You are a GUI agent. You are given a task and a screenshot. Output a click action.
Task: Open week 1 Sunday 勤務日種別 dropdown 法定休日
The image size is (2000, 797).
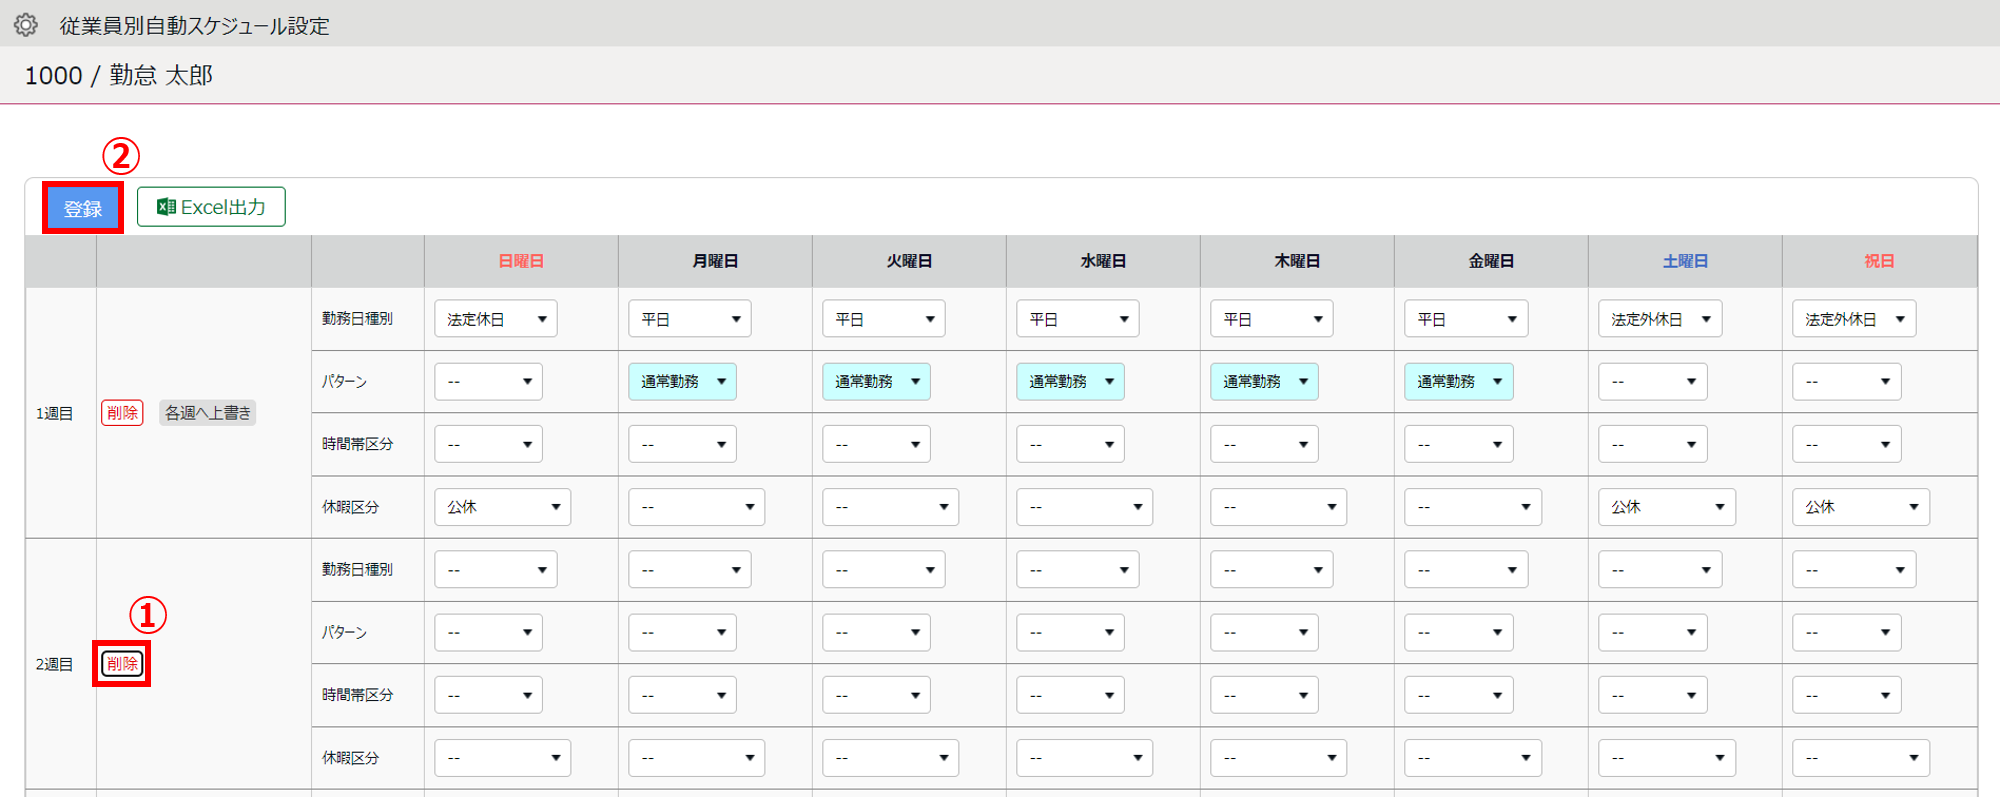(496, 319)
